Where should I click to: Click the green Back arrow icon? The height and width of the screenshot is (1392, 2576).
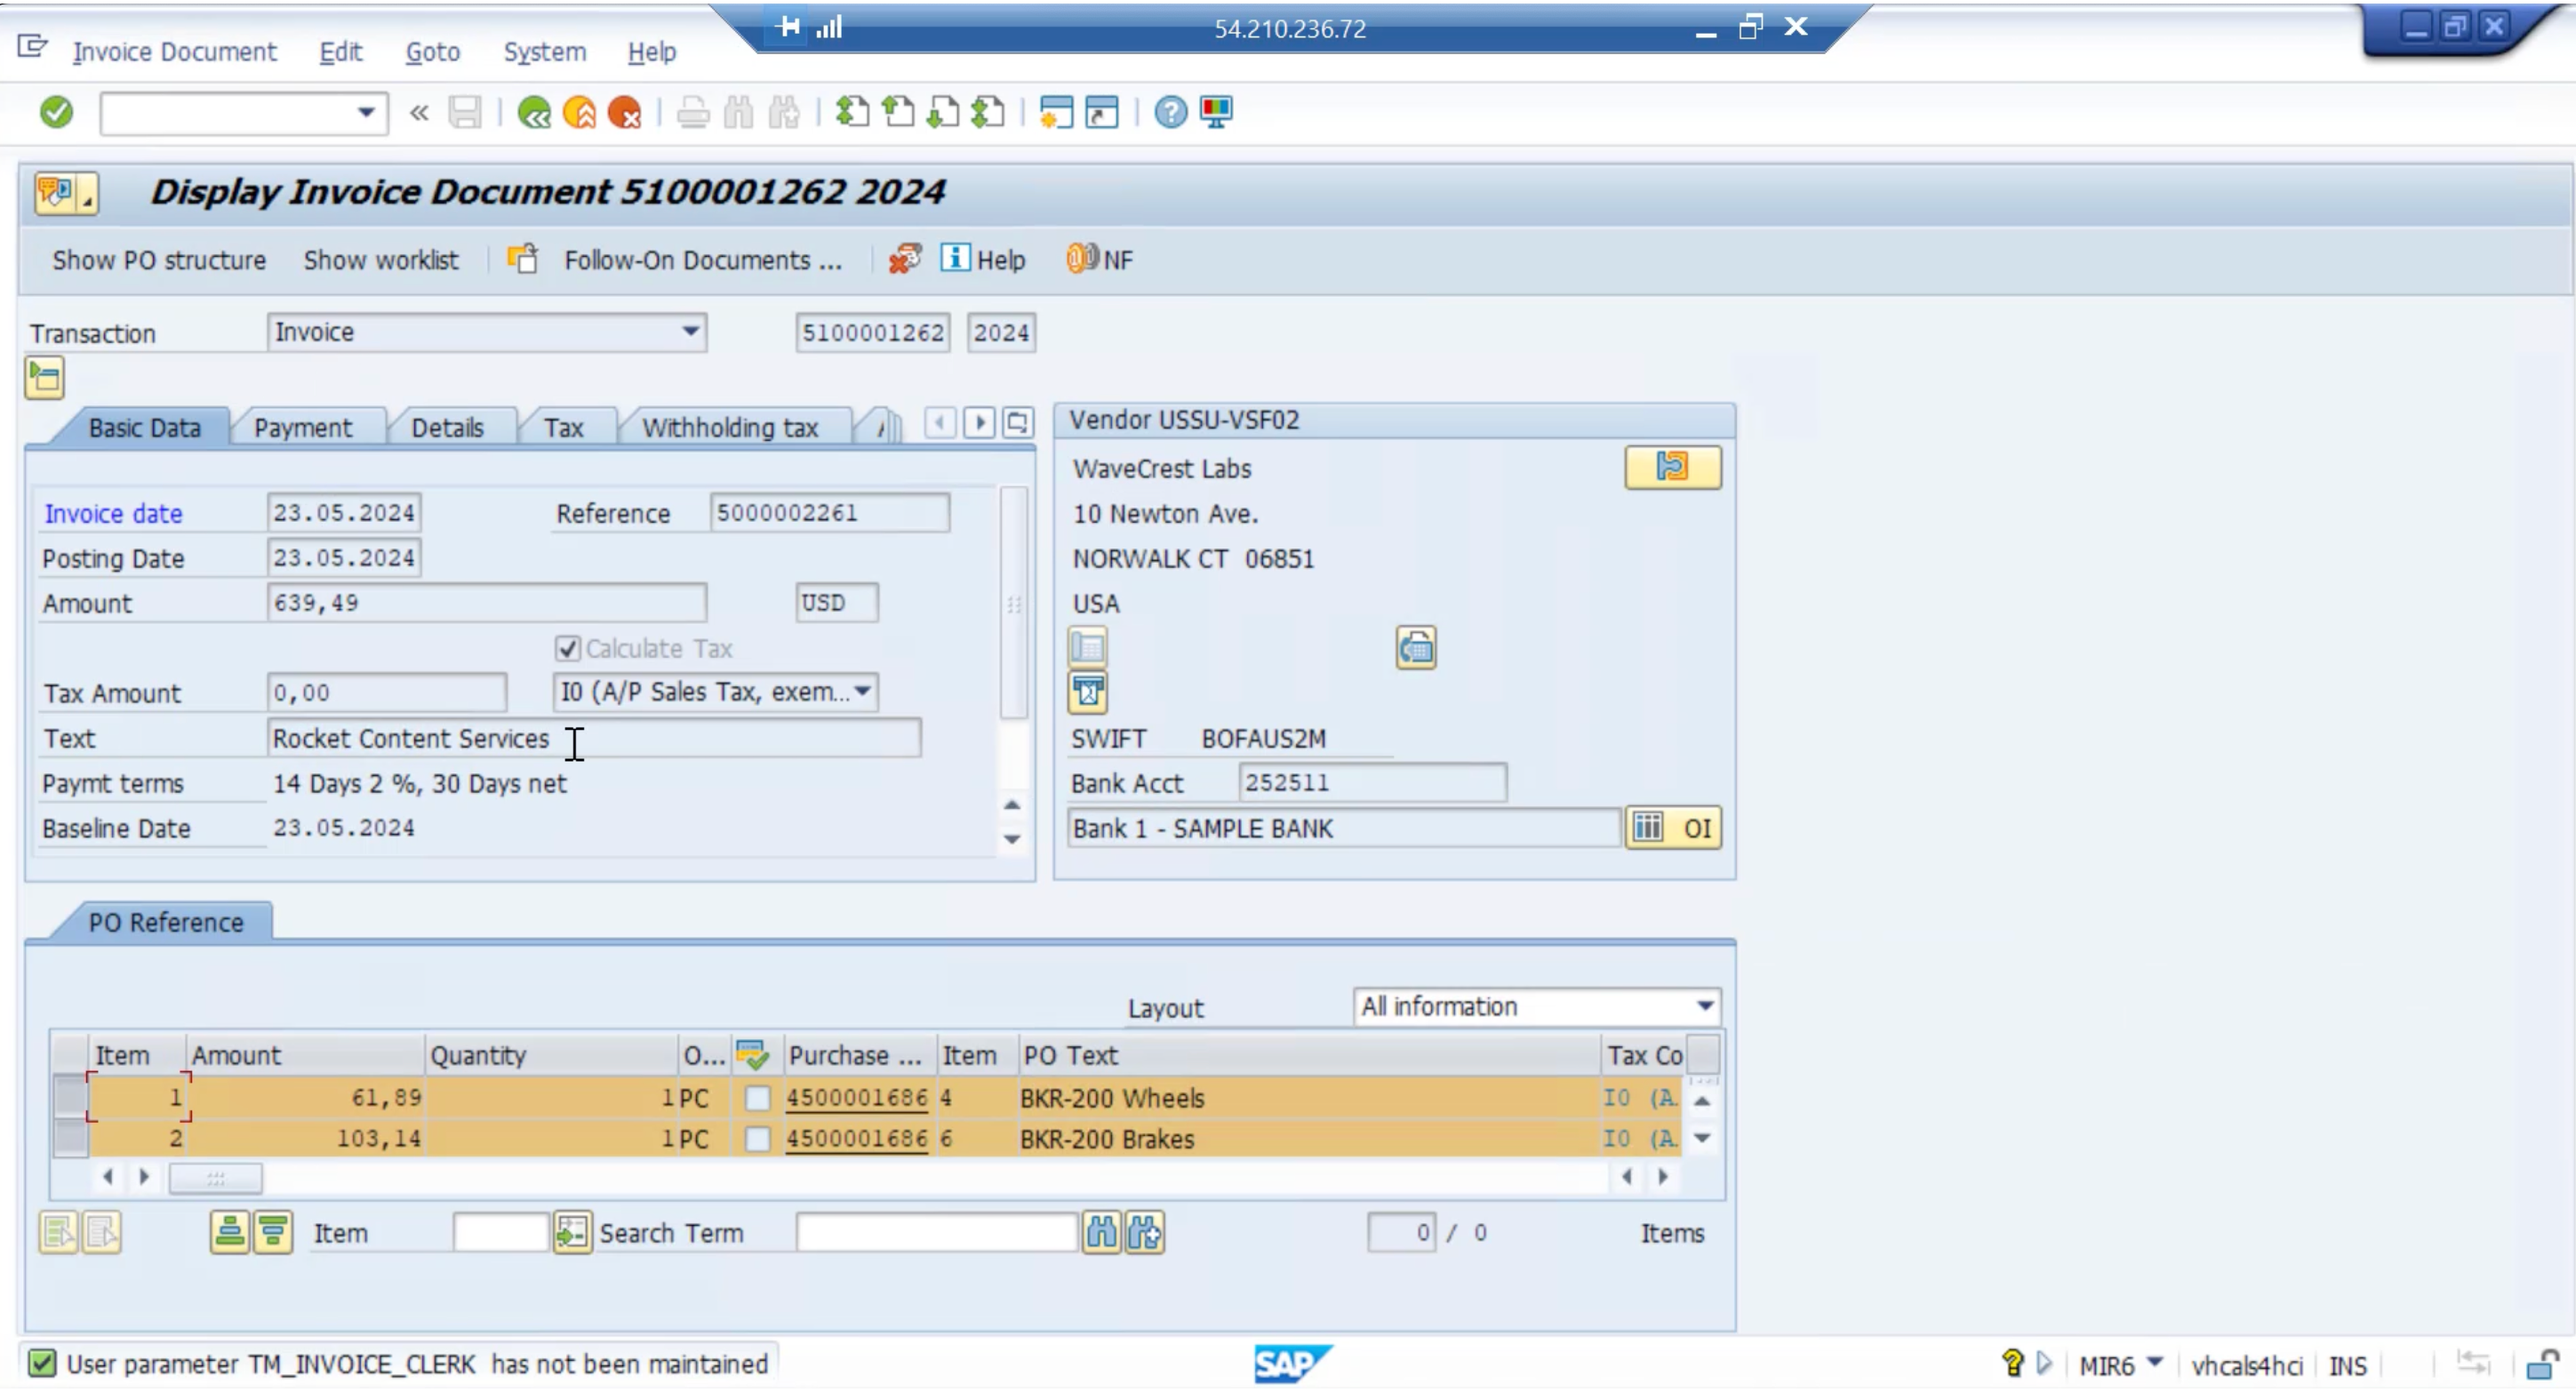tap(534, 112)
